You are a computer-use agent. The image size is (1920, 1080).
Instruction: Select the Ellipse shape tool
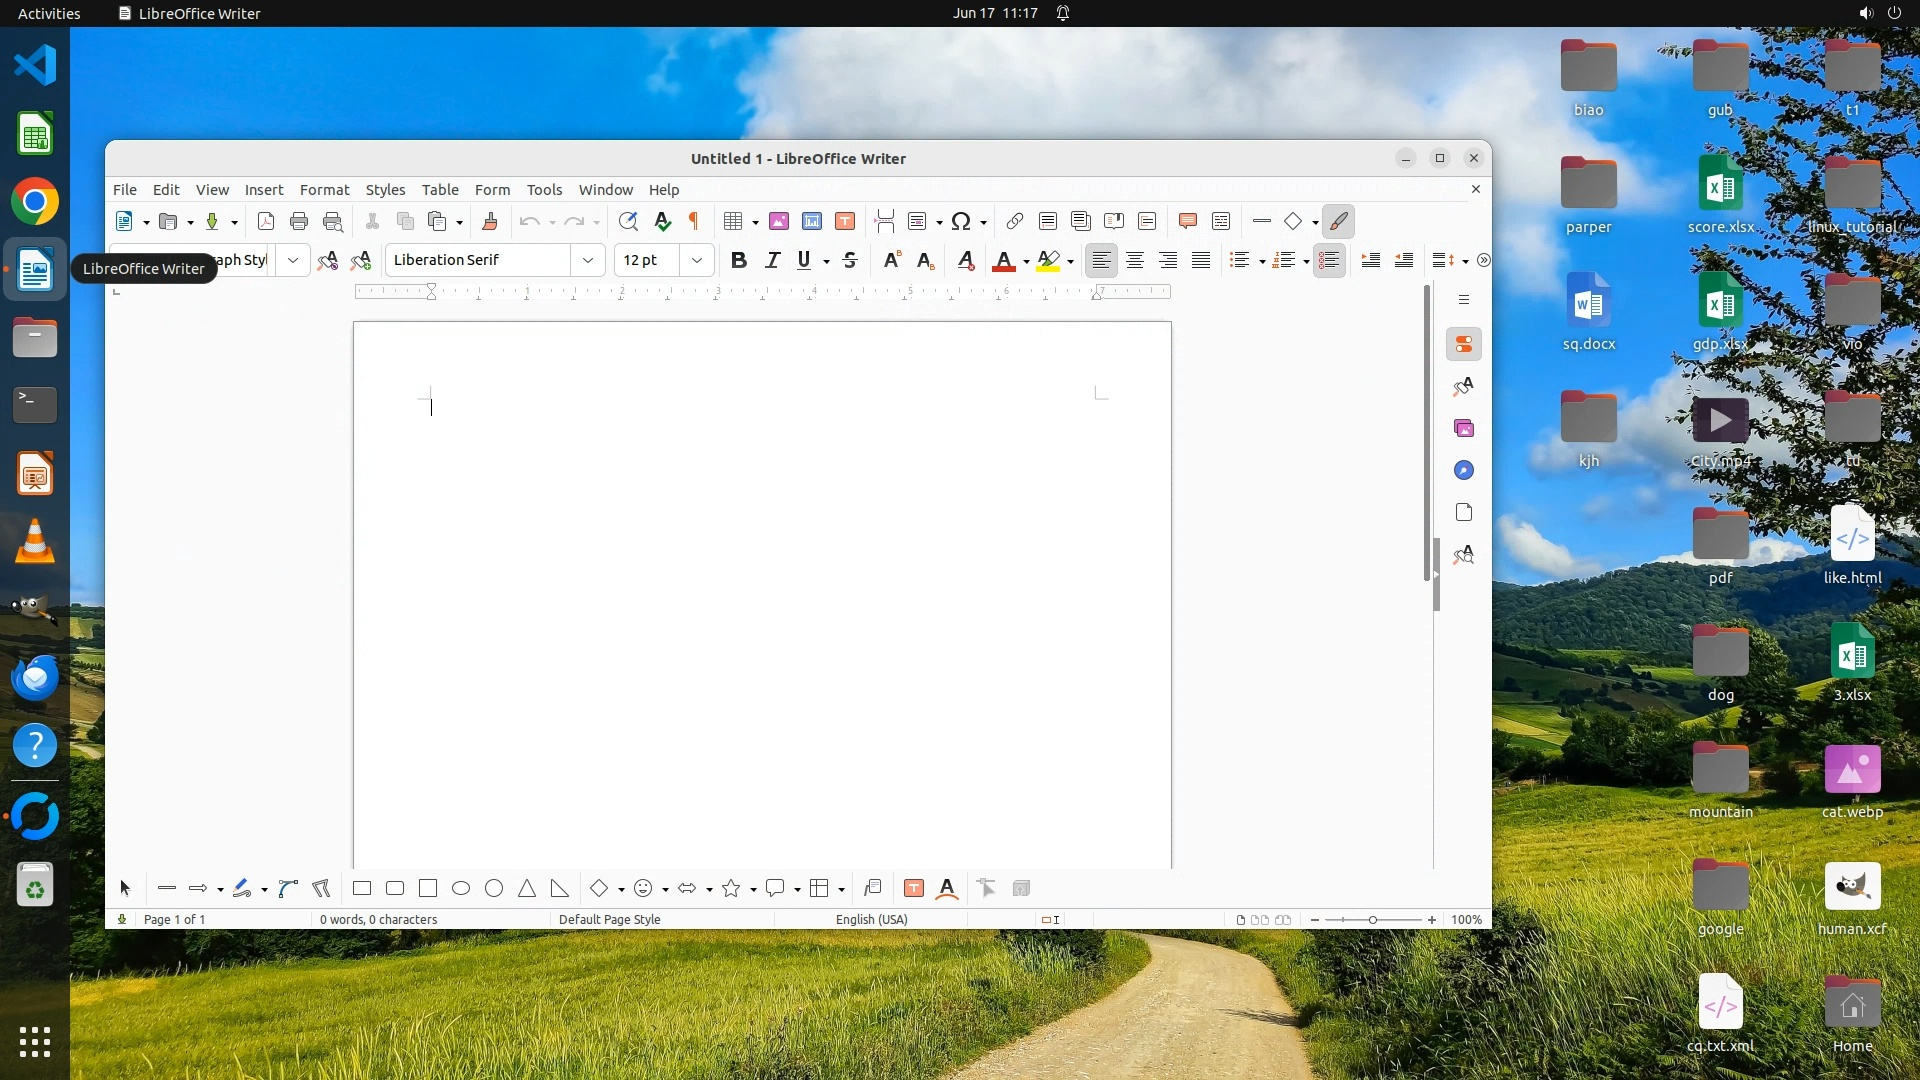pos(461,889)
